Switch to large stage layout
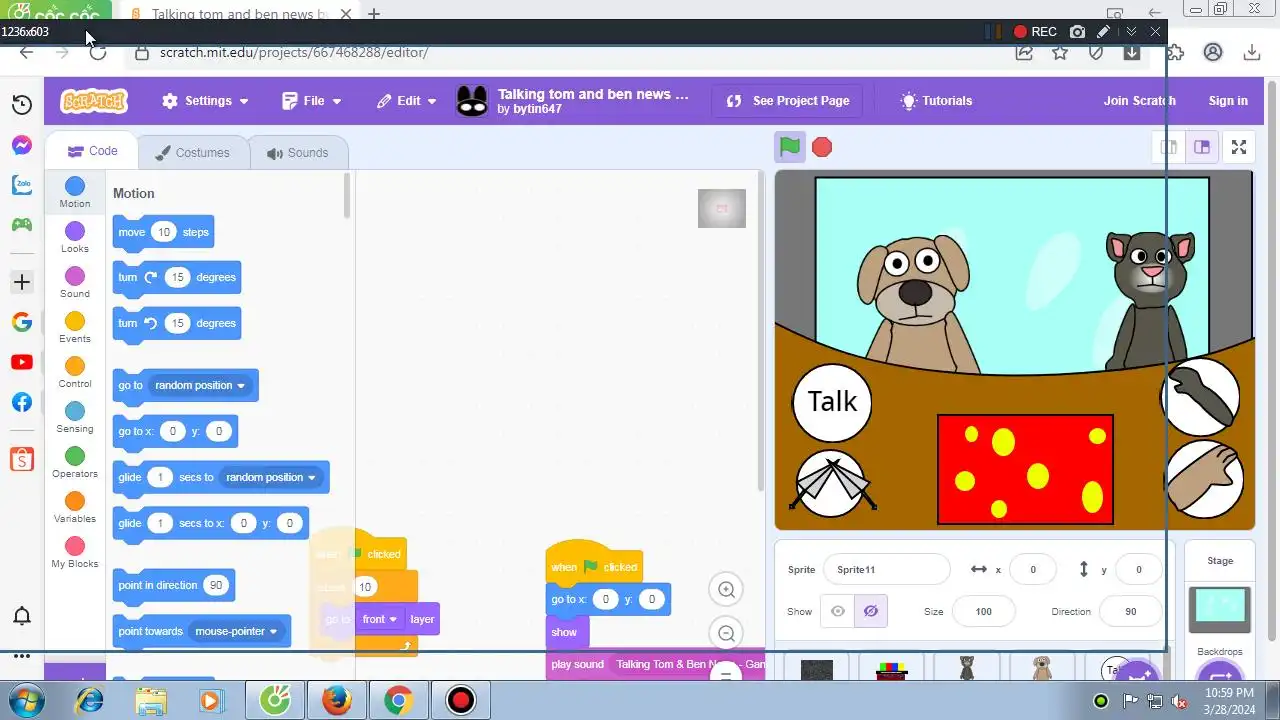Image resolution: width=1280 pixels, height=720 pixels. click(x=1202, y=147)
